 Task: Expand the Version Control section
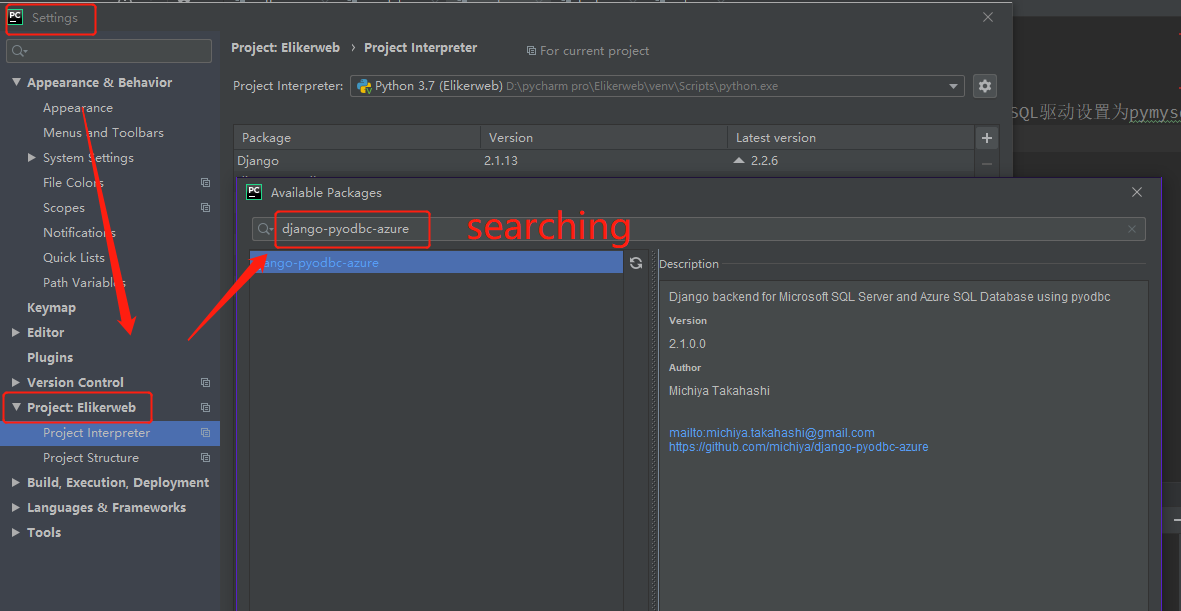(16, 382)
